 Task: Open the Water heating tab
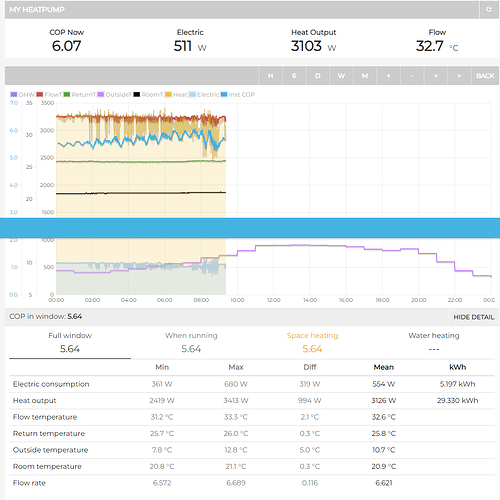tap(434, 343)
